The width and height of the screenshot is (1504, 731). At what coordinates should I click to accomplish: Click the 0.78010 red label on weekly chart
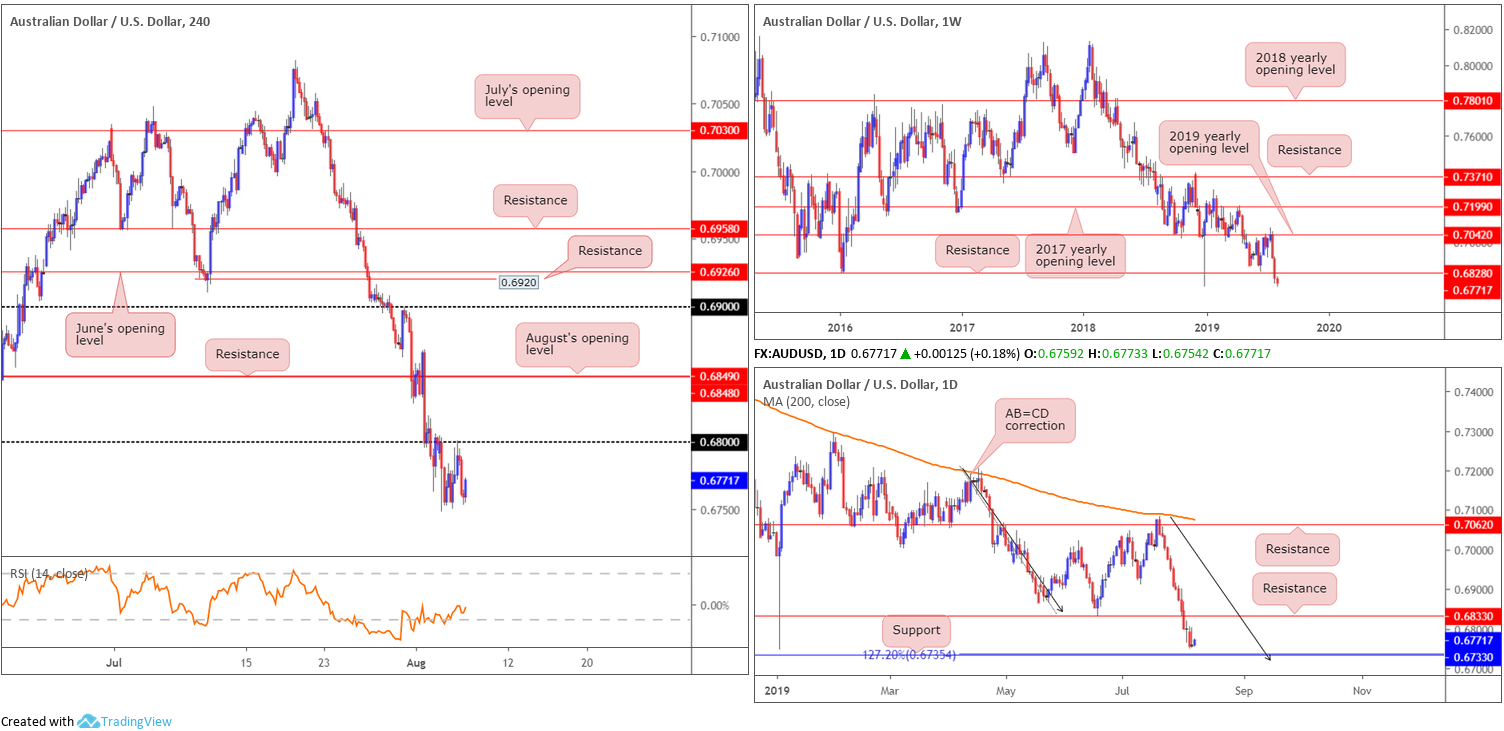(1473, 100)
